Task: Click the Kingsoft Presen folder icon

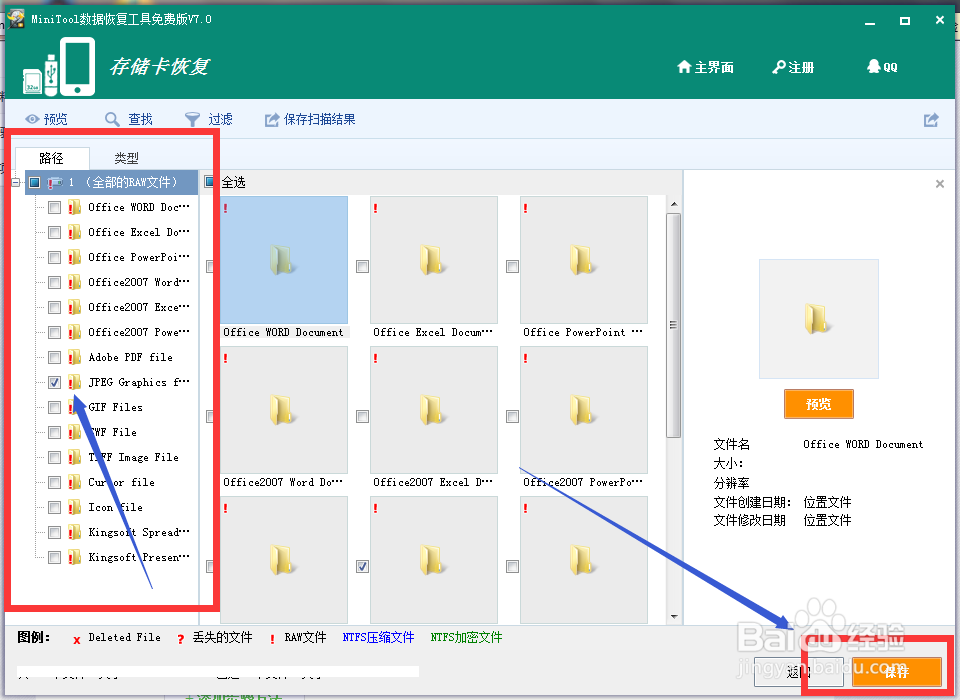Action: (x=75, y=557)
